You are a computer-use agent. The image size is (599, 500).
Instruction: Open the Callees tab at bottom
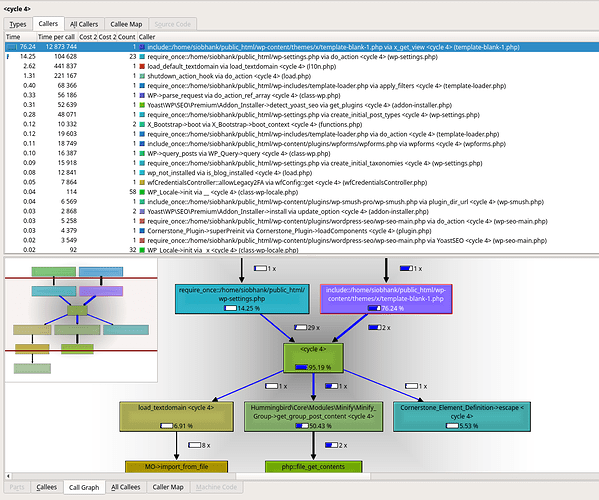(x=46, y=487)
